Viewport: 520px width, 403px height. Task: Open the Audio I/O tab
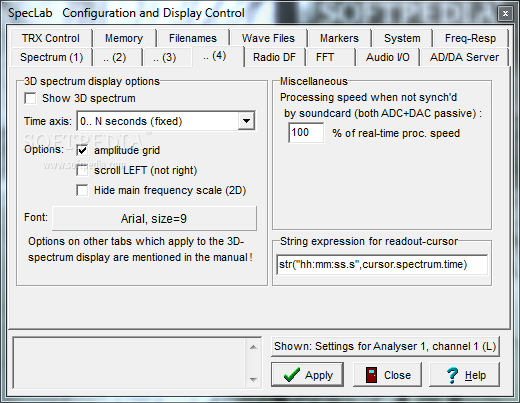coord(388,57)
